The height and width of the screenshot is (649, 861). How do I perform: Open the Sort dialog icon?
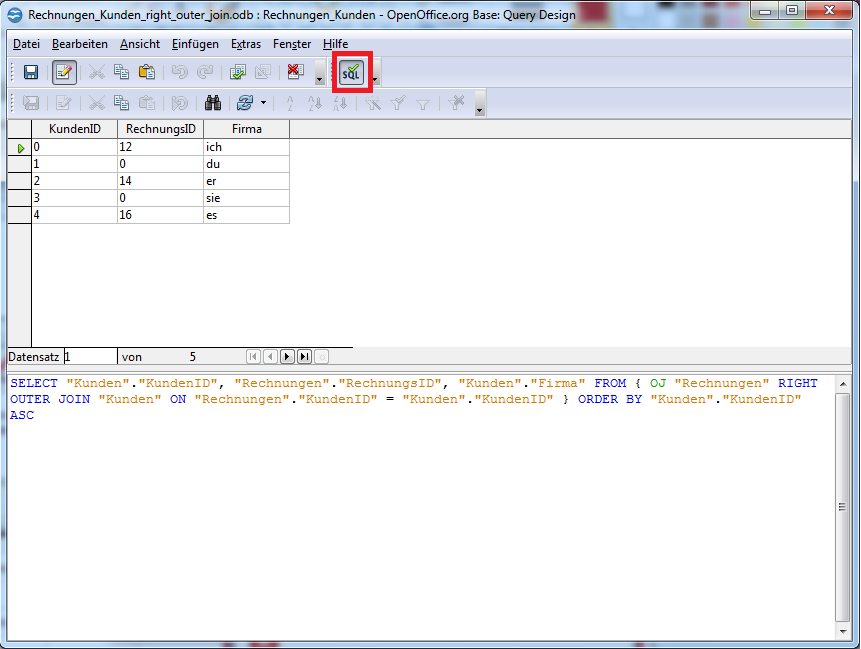click(290, 103)
